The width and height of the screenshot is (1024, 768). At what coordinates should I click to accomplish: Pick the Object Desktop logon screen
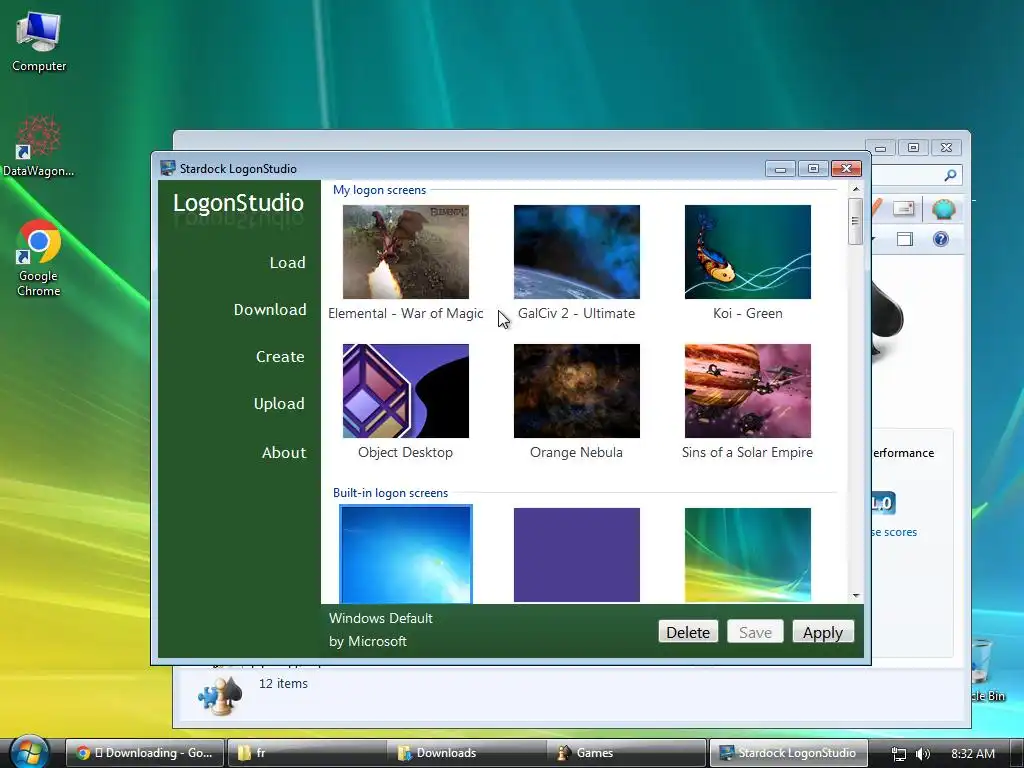(406, 391)
